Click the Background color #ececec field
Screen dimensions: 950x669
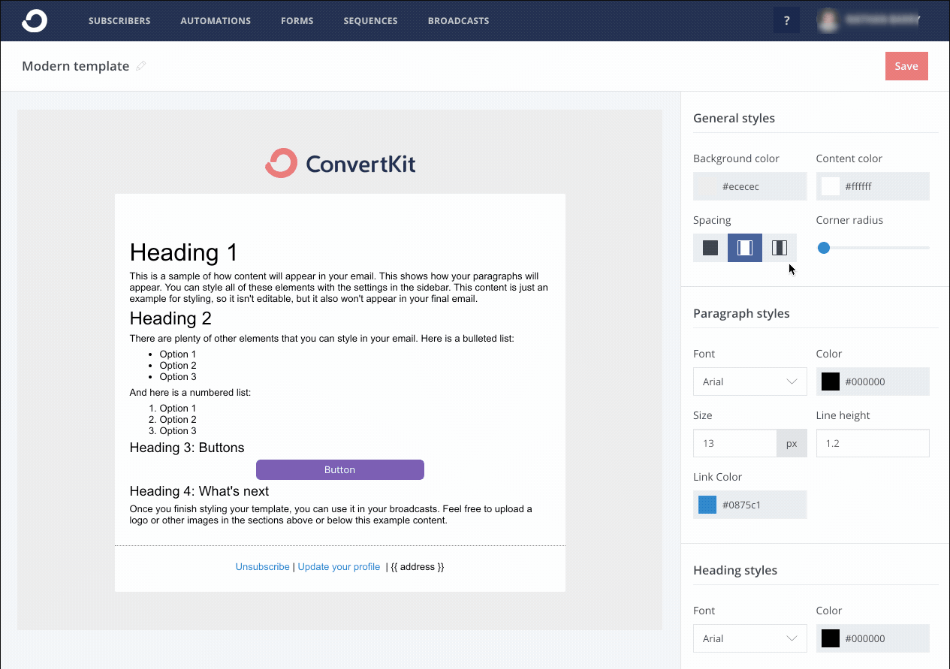pos(750,186)
